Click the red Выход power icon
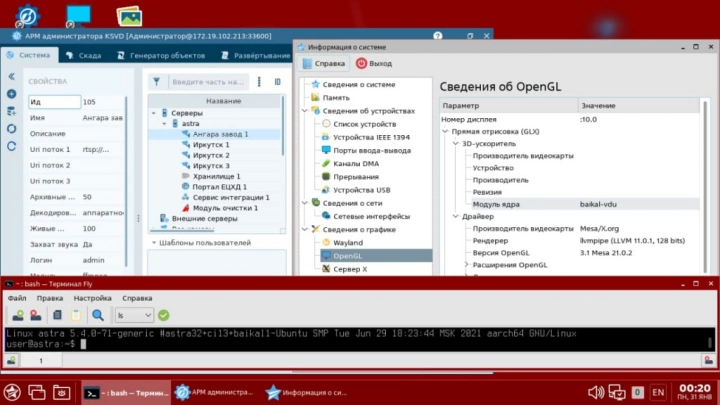The width and height of the screenshot is (720, 405). click(361, 63)
